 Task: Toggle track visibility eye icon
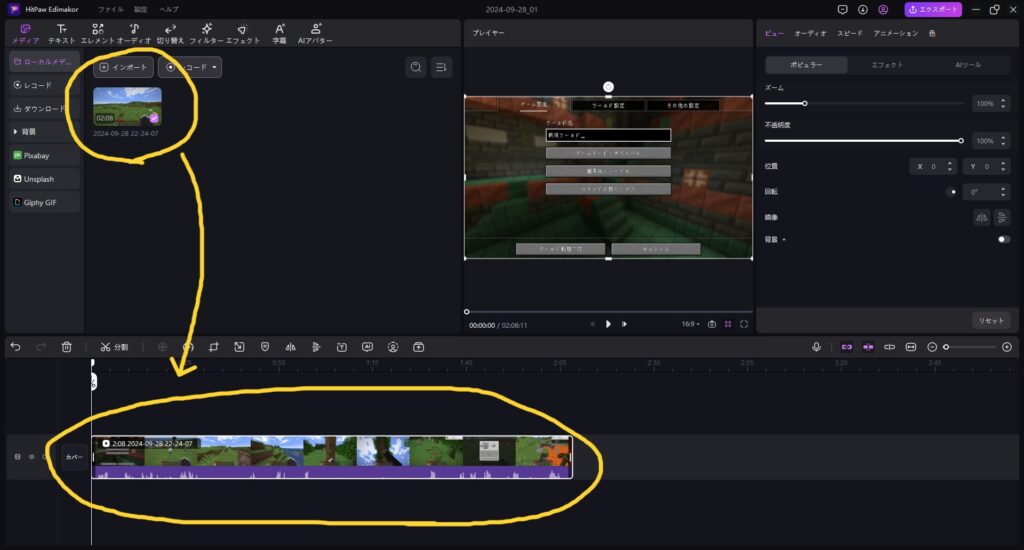(x=31, y=457)
